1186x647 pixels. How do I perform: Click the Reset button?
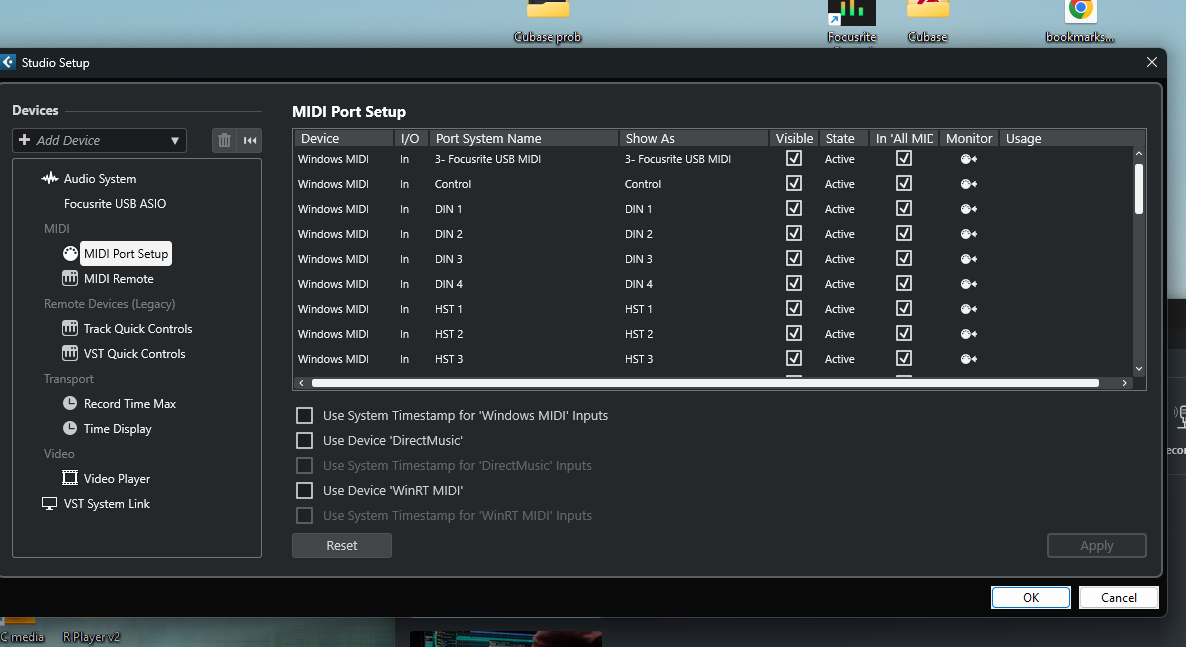(x=342, y=546)
